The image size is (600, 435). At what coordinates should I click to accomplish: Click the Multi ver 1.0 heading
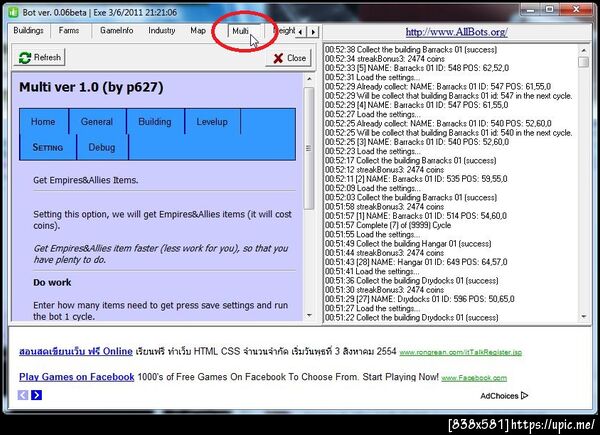pyautogui.click(x=91, y=87)
